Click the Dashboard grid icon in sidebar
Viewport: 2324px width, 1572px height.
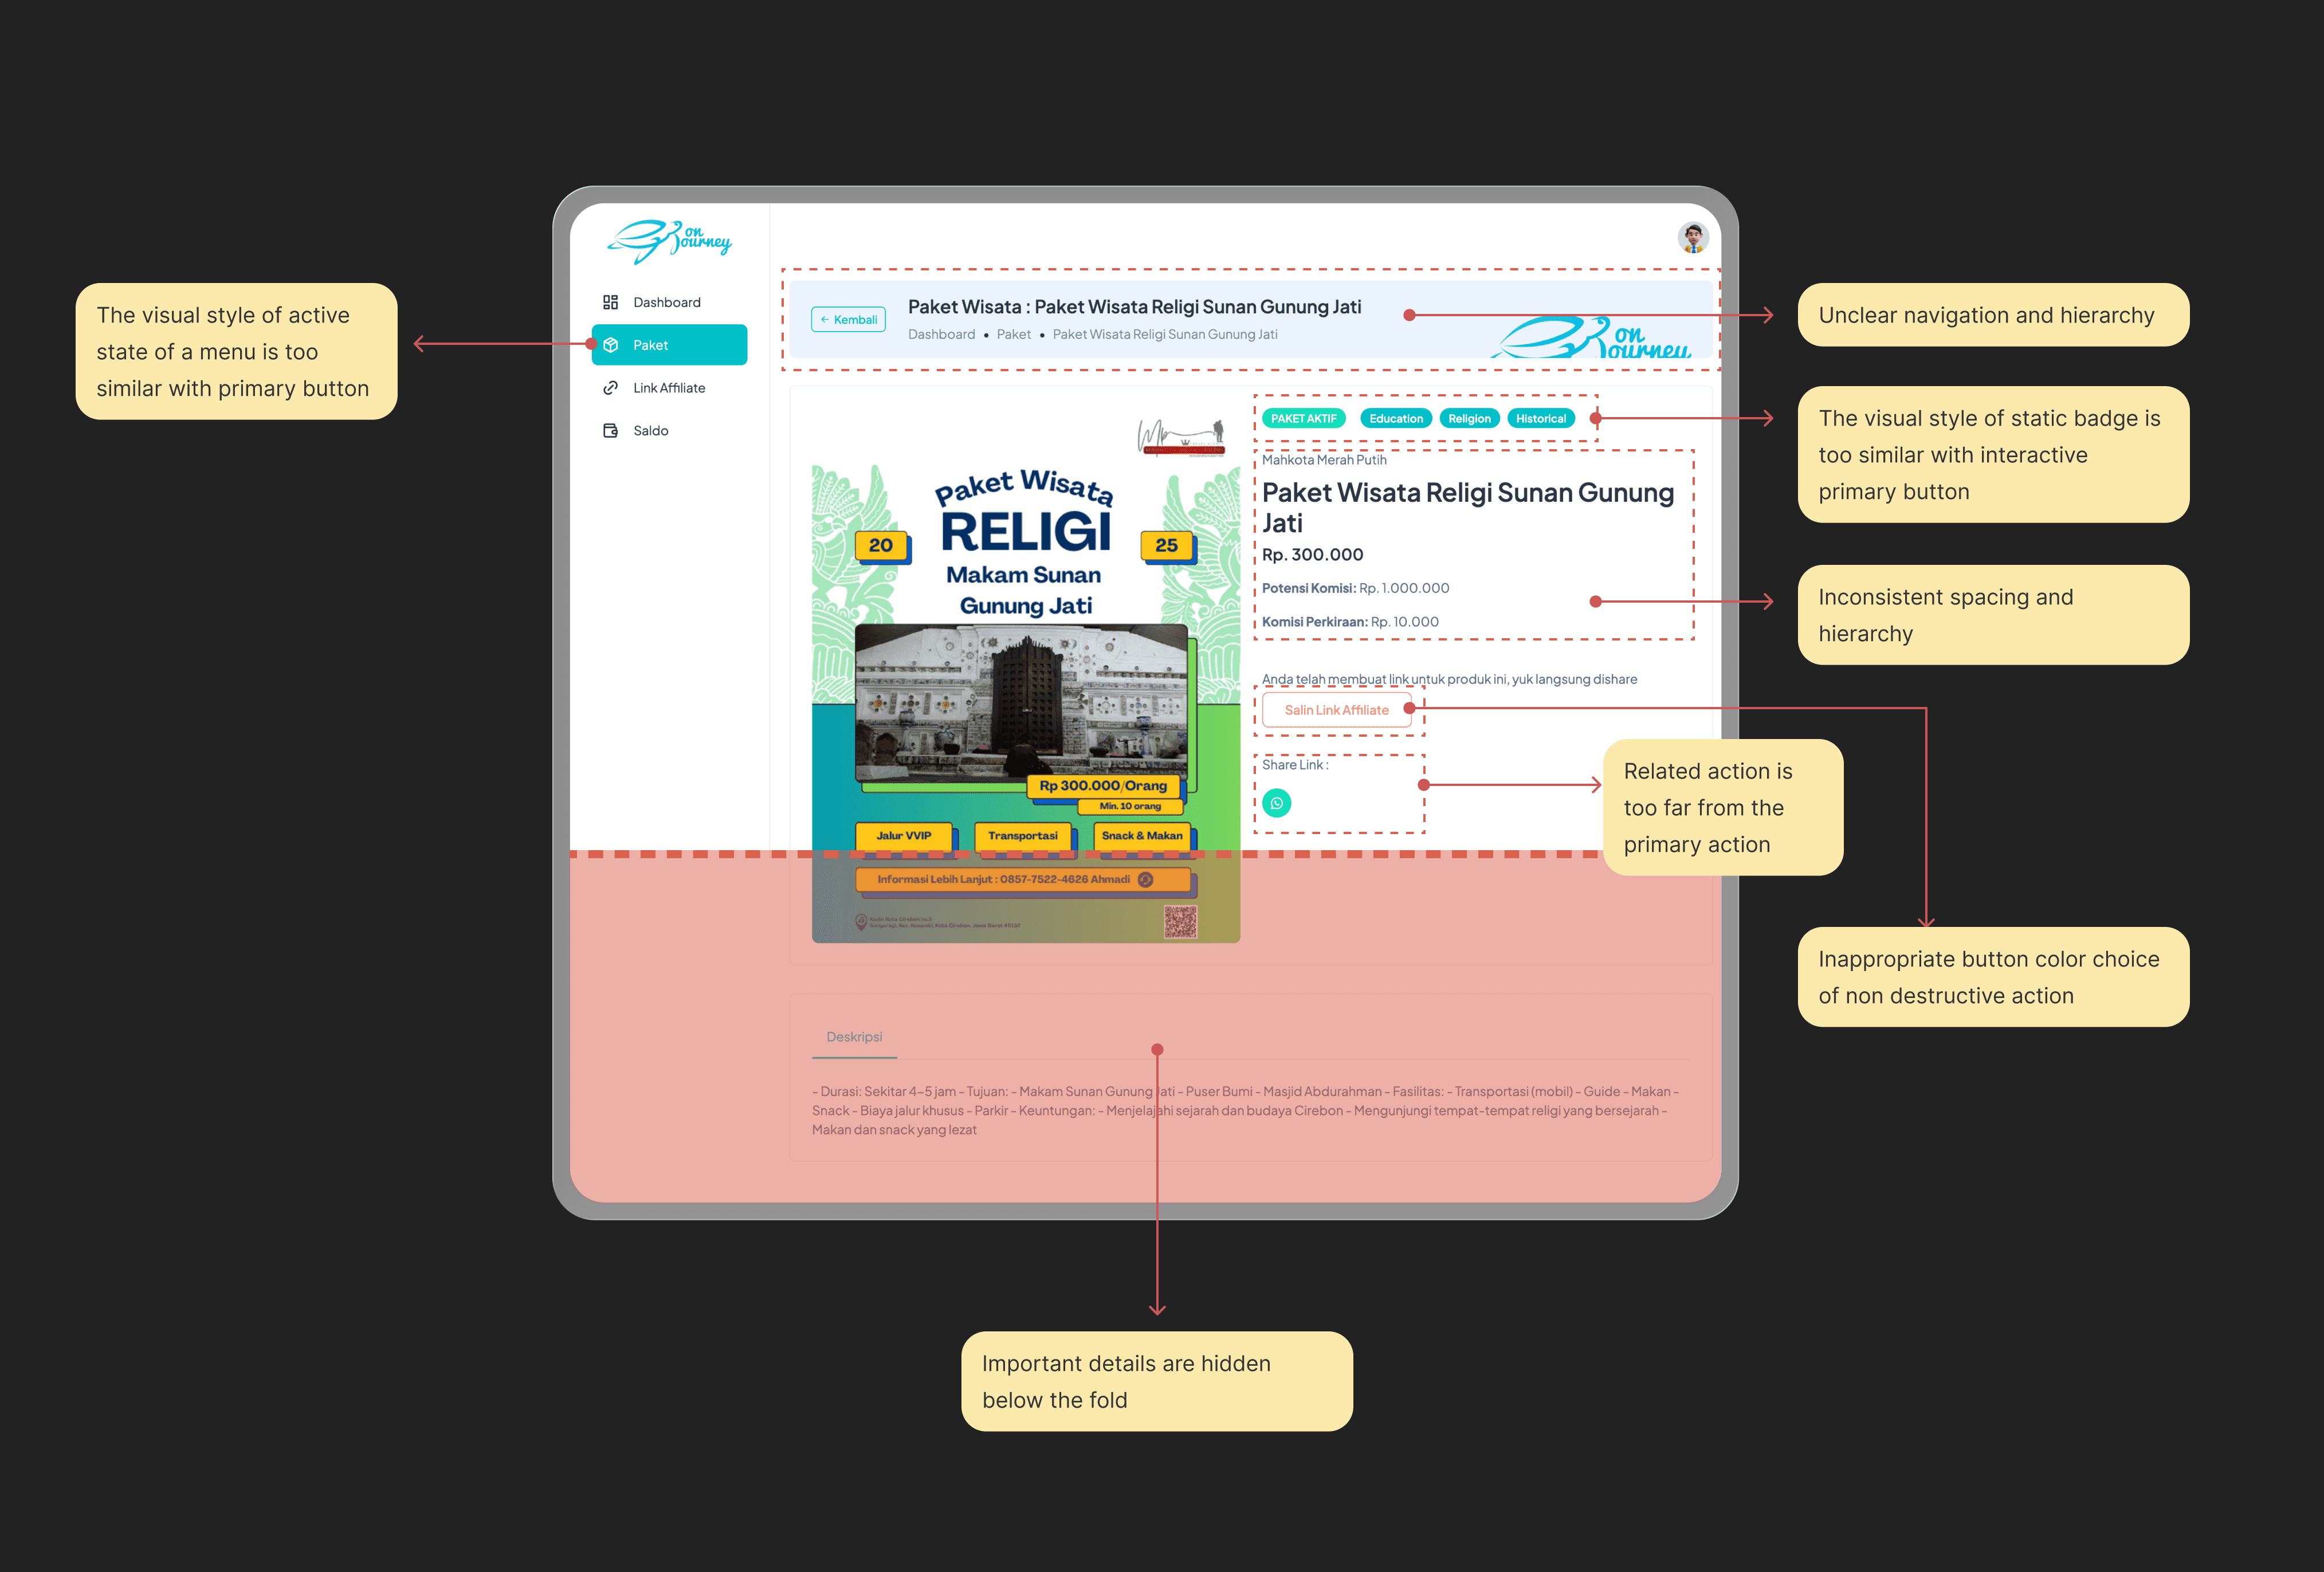click(610, 302)
